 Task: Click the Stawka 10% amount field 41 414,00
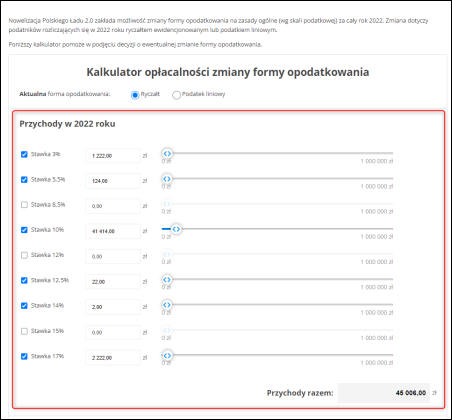(x=113, y=231)
